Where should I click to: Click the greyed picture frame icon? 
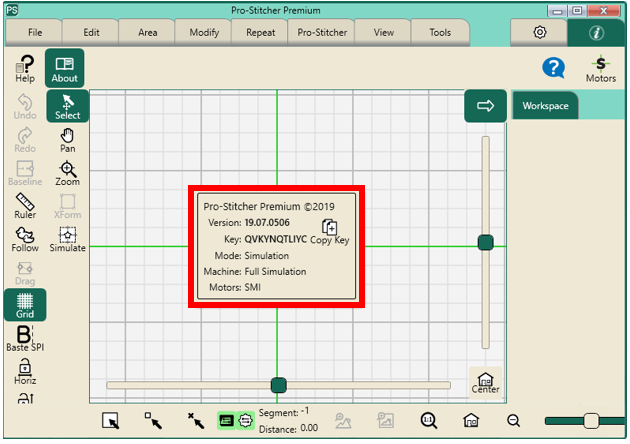385,421
